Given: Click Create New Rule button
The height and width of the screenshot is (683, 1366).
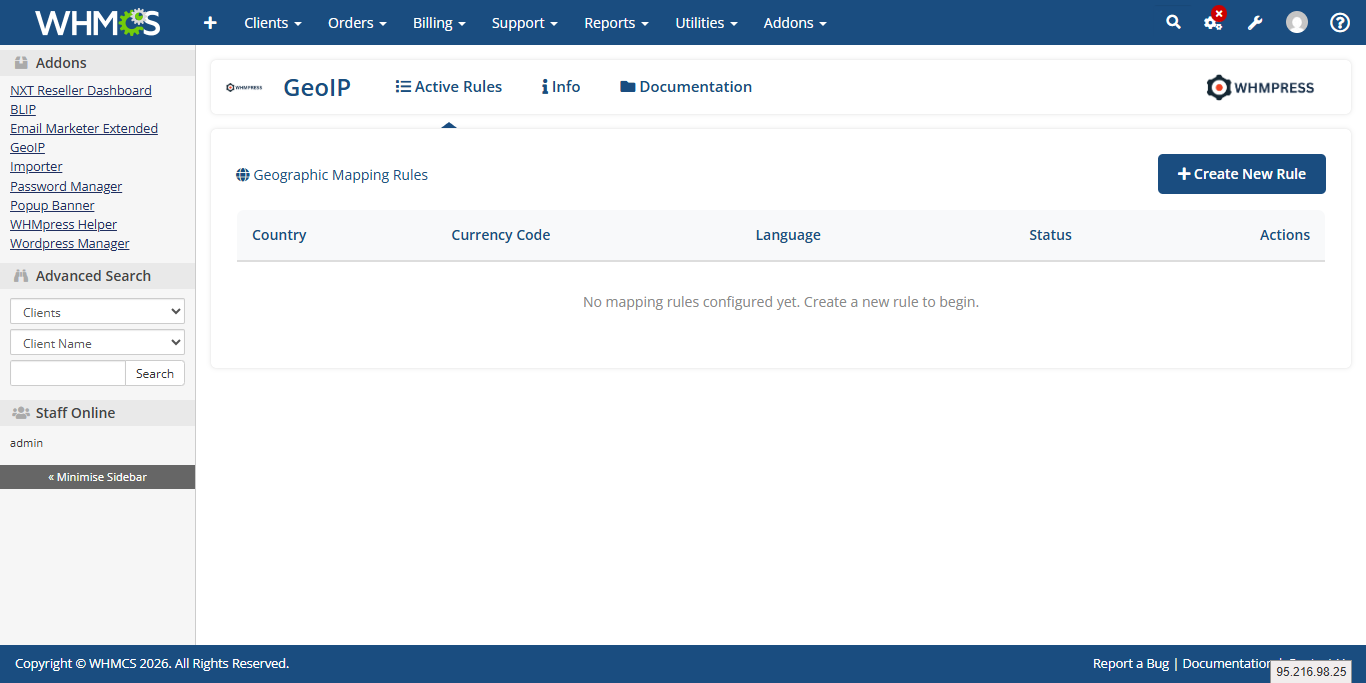Looking at the screenshot, I should click(x=1241, y=174).
